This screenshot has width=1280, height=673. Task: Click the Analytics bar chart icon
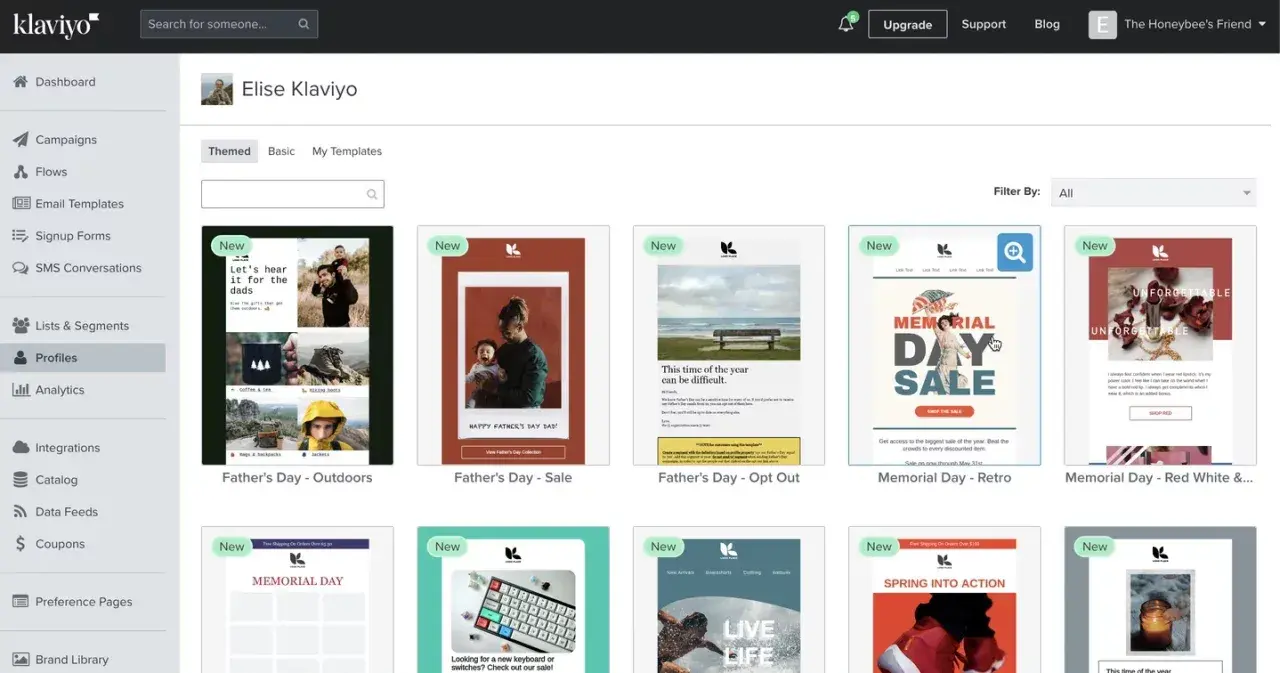click(x=20, y=390)
